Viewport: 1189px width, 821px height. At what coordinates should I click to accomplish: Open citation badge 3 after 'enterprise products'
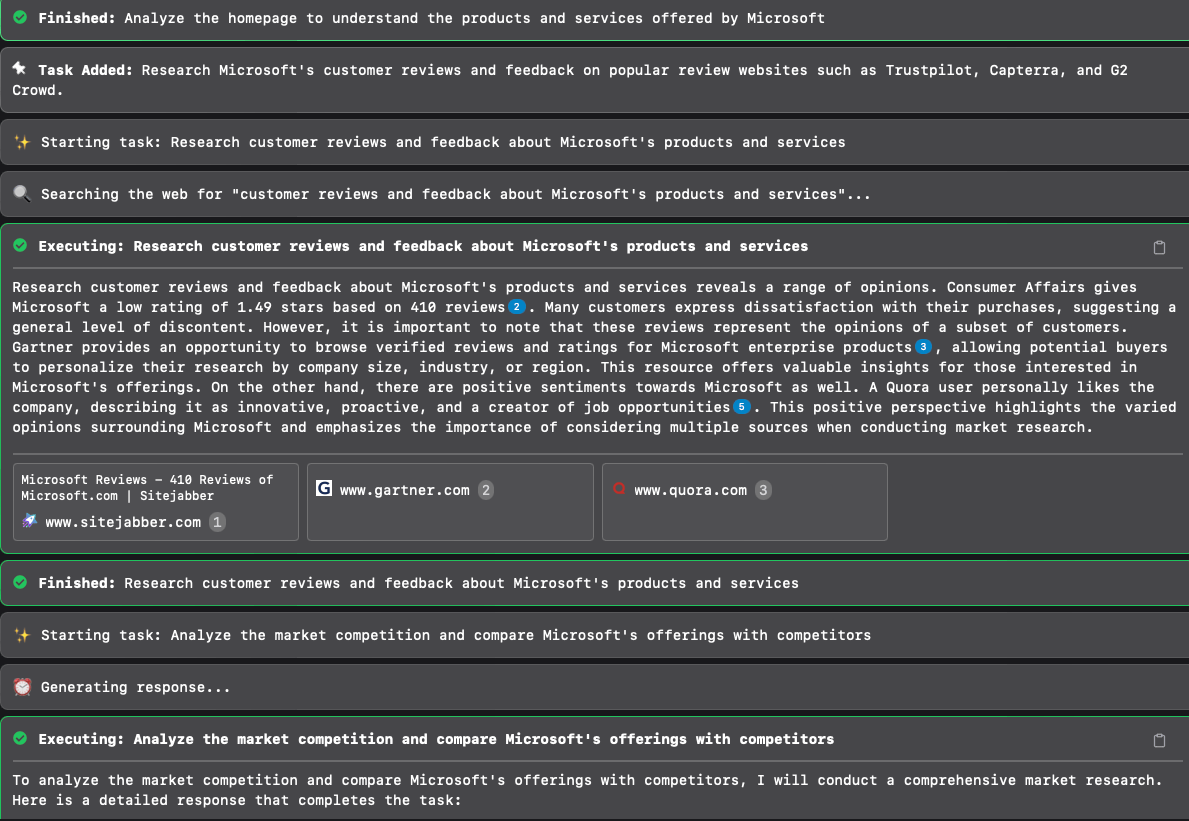(923, 346)
